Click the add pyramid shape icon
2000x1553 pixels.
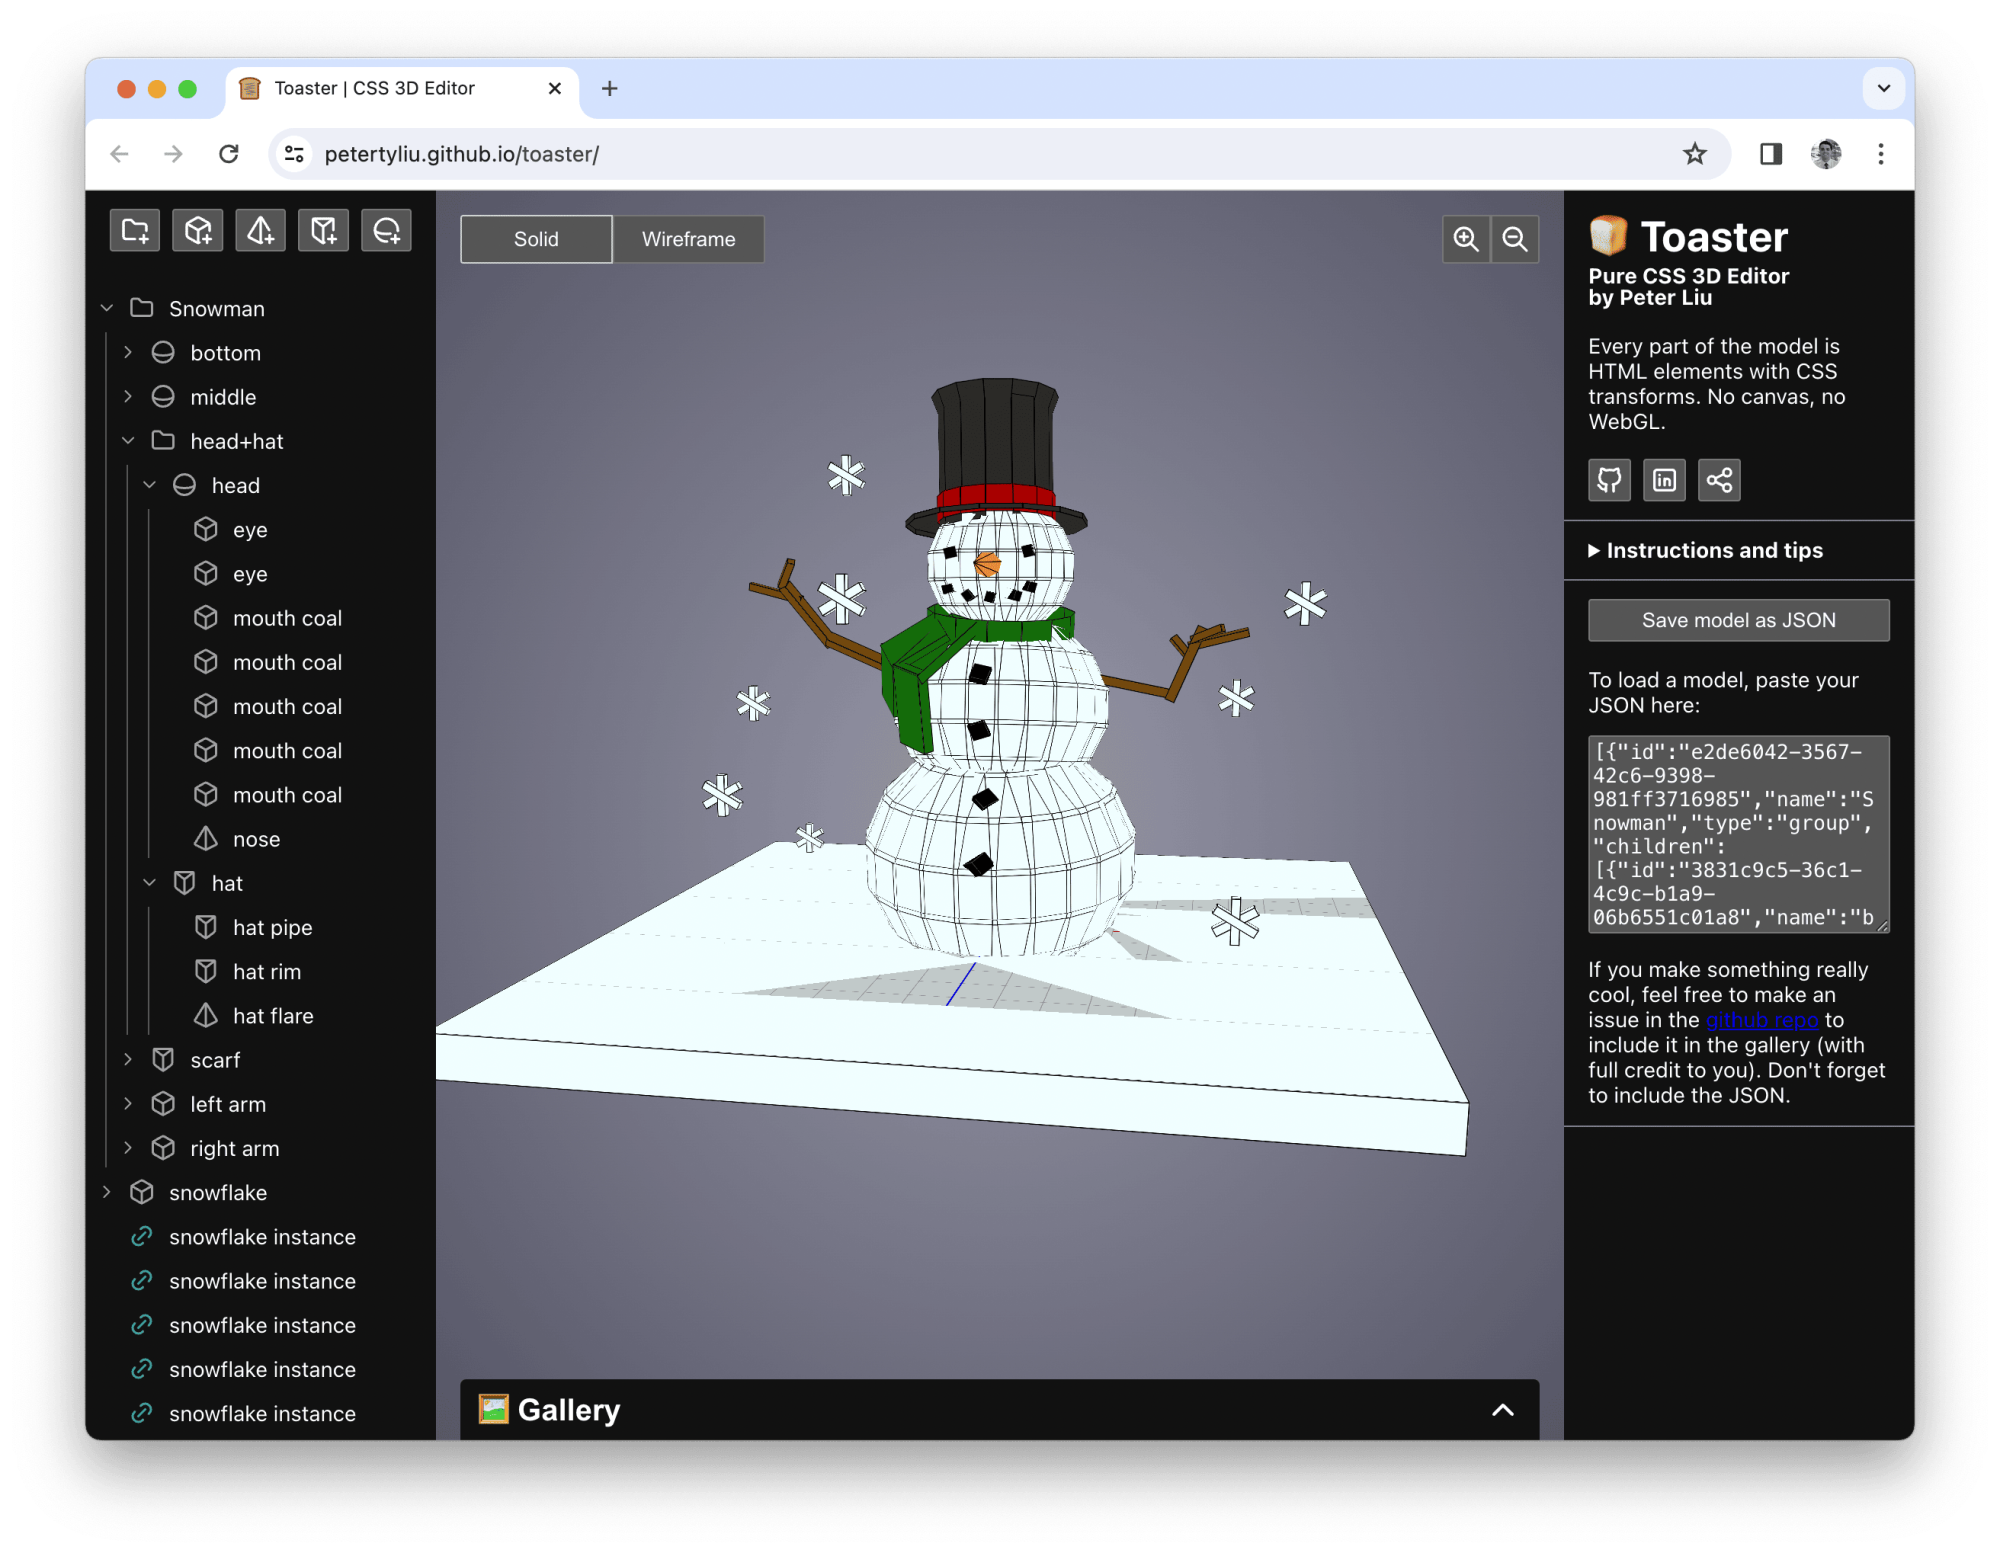(x=261, y=231)
